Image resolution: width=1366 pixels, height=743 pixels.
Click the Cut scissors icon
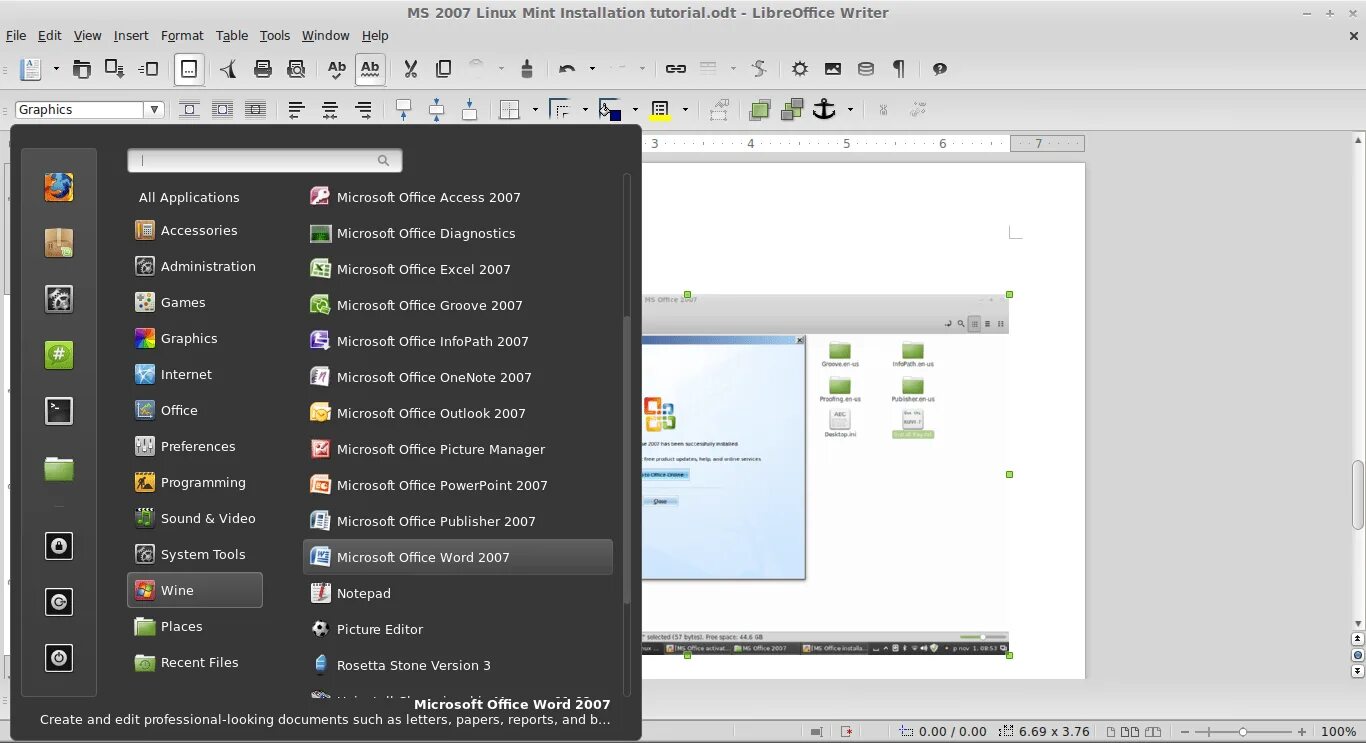point(410,69)
